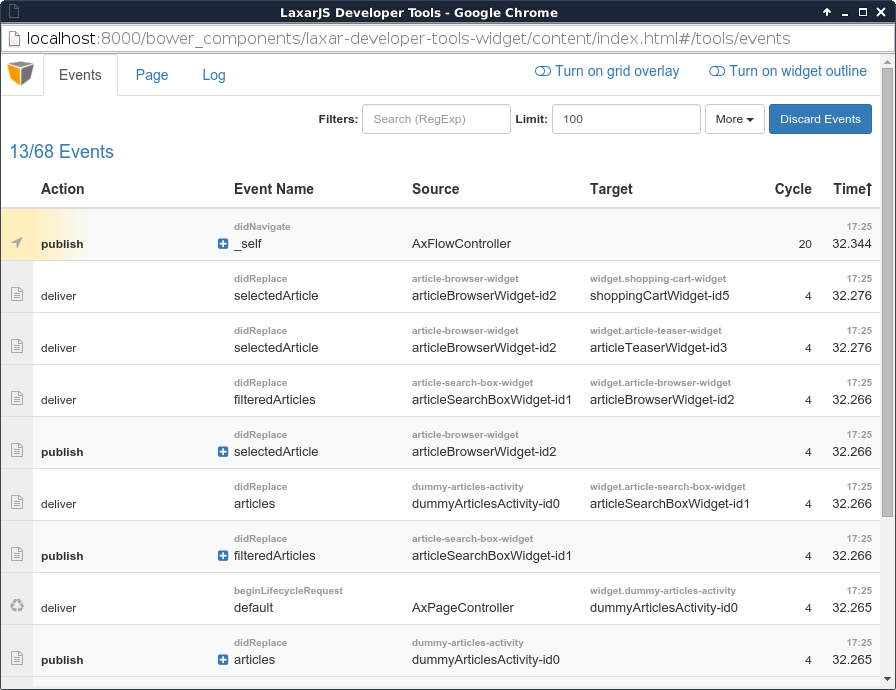Expand the _self didNavigate event details
The width and height of the screenshot is (896, 690).
(223, 244)
